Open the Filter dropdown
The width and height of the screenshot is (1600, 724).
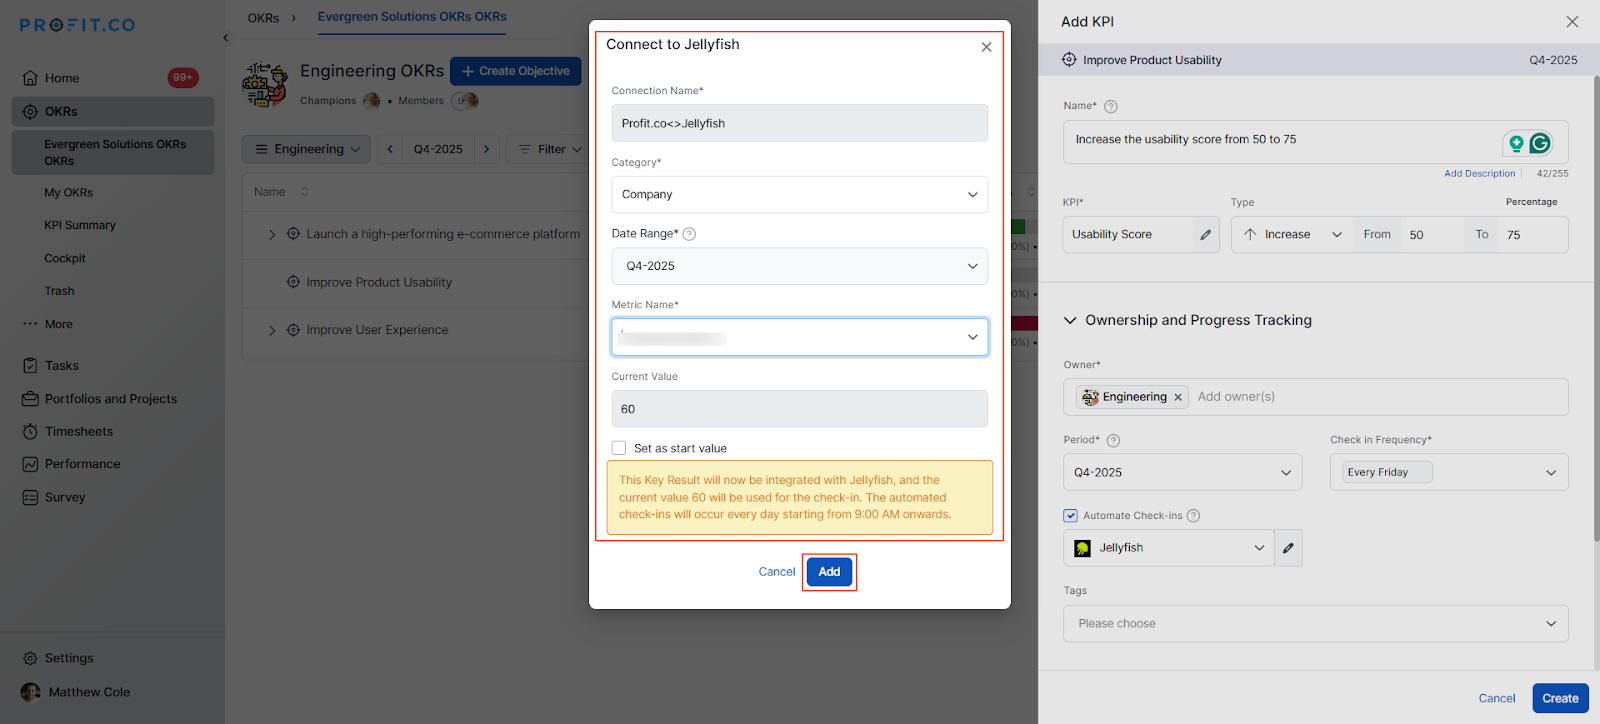[549, 149]
